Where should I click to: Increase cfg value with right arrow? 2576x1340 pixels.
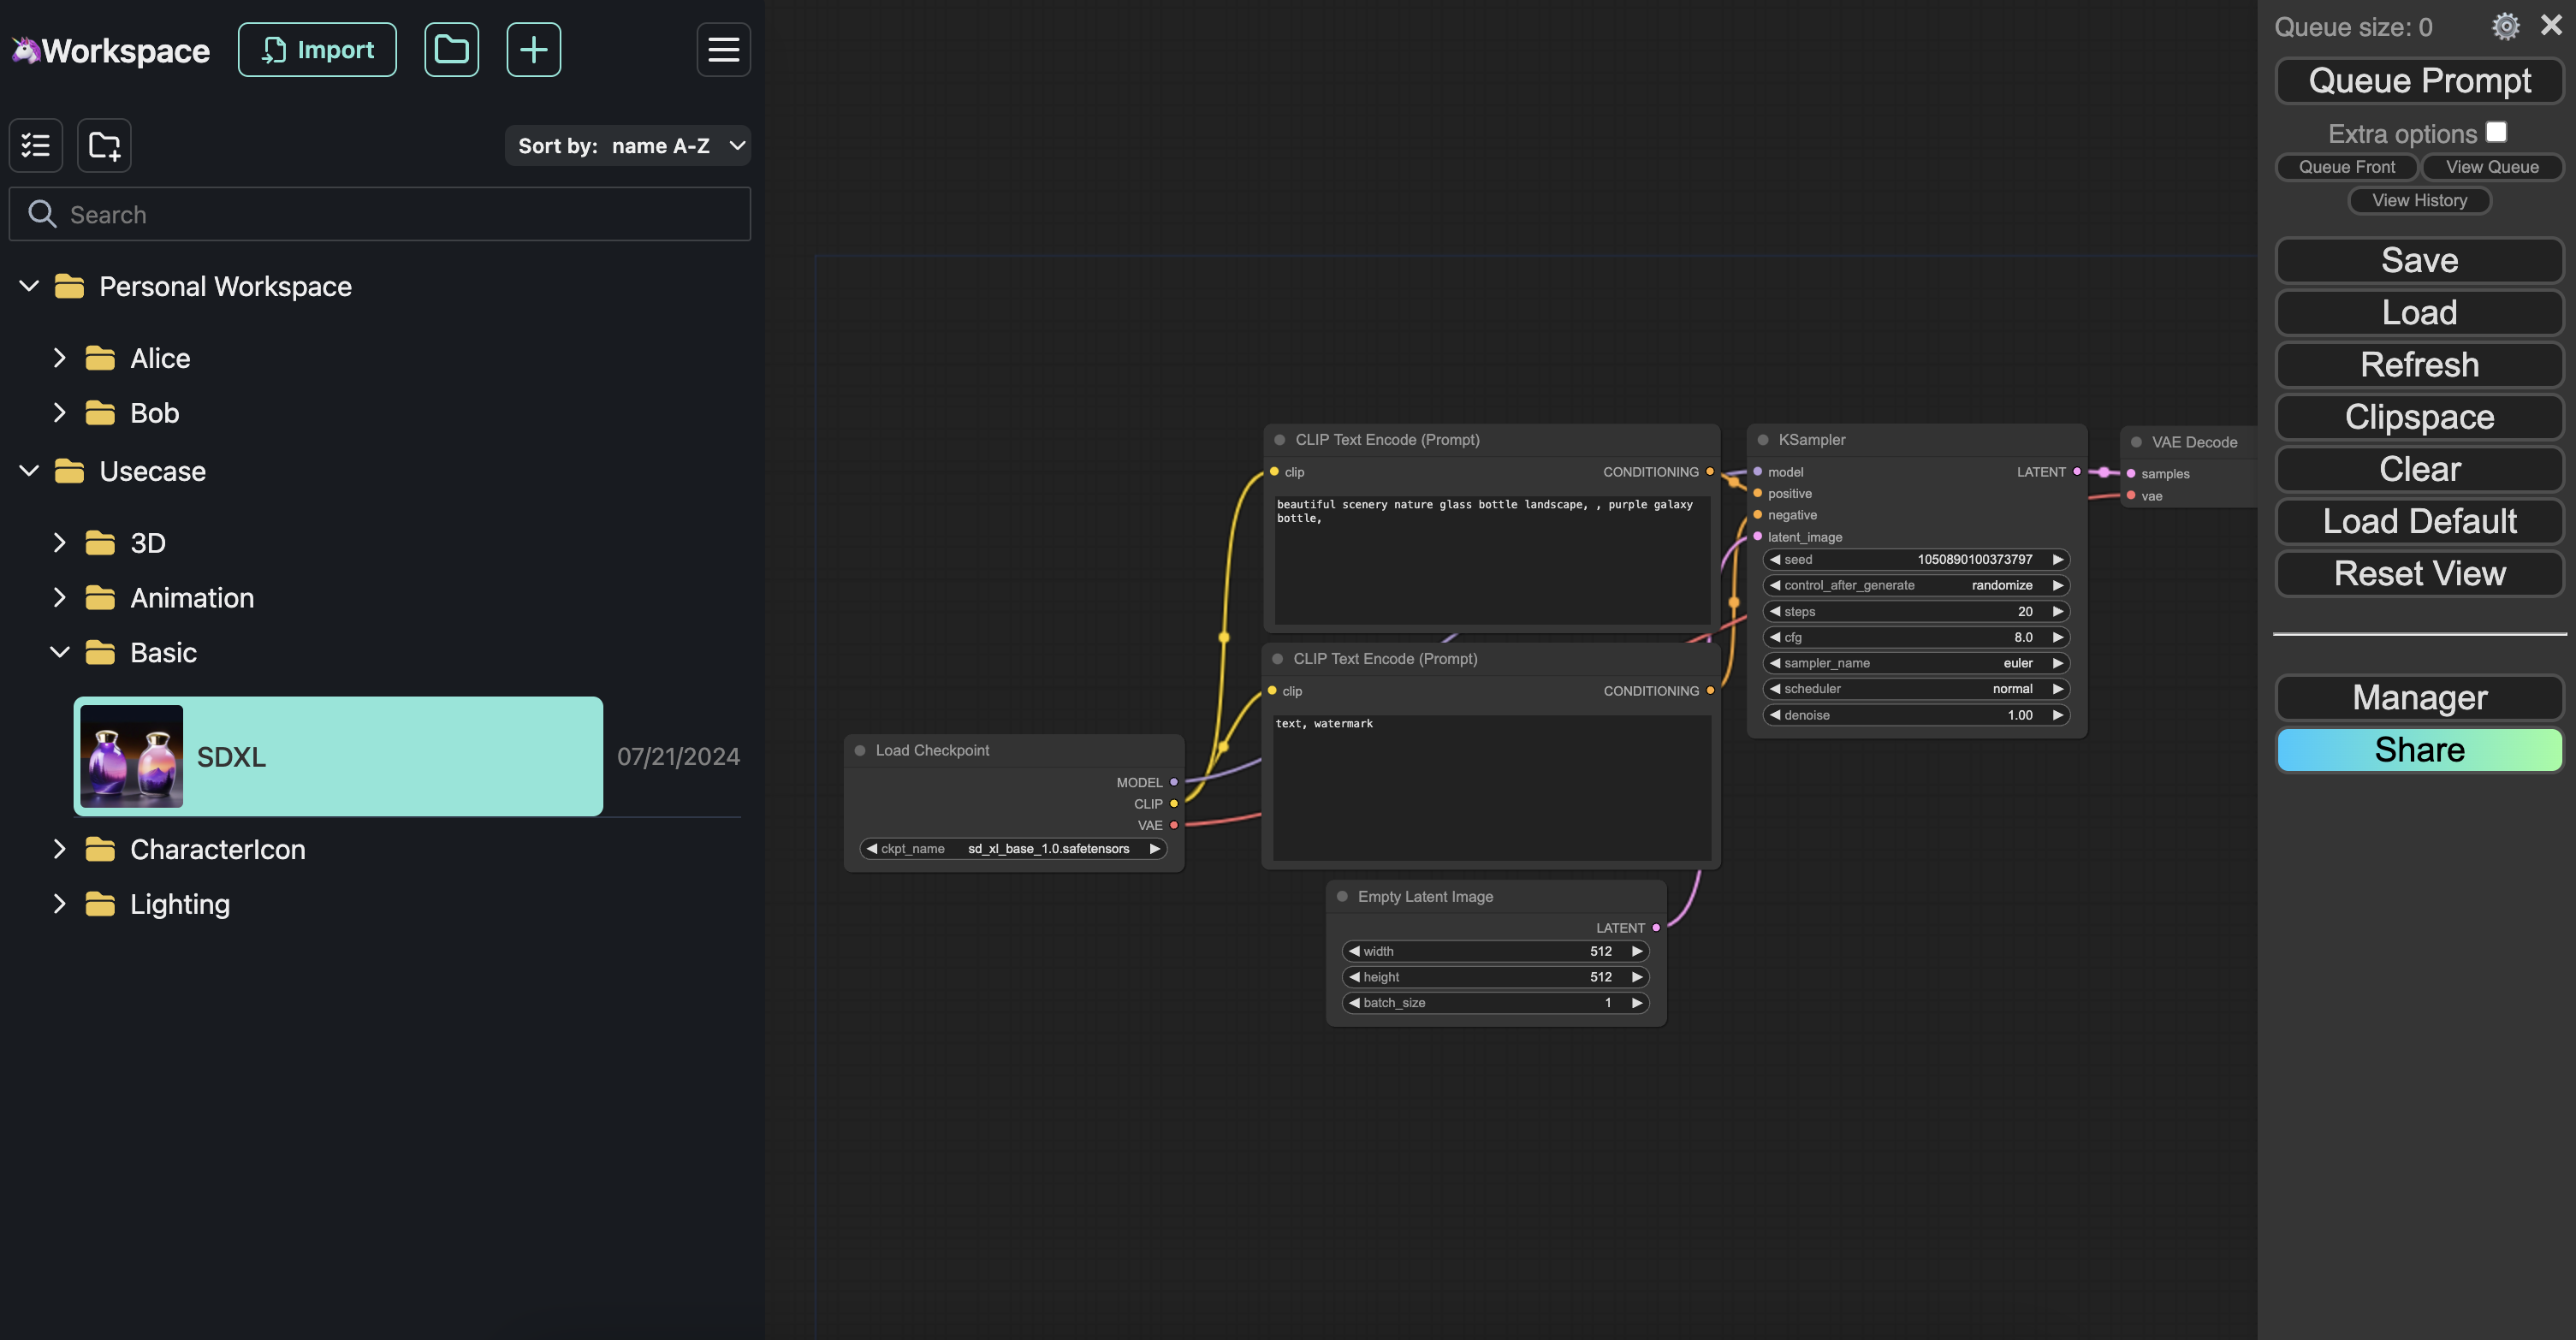(x=2057, y=637)
